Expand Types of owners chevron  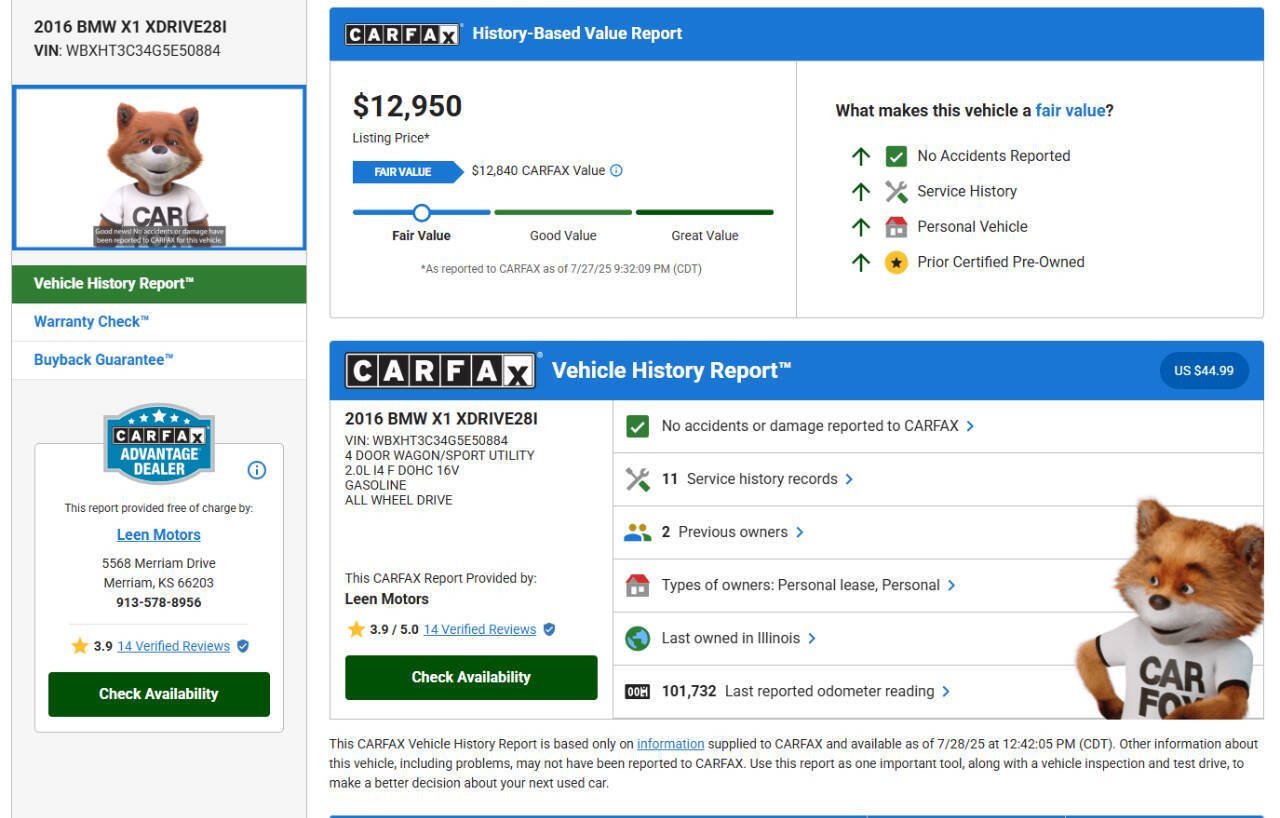tap(951, 585)
